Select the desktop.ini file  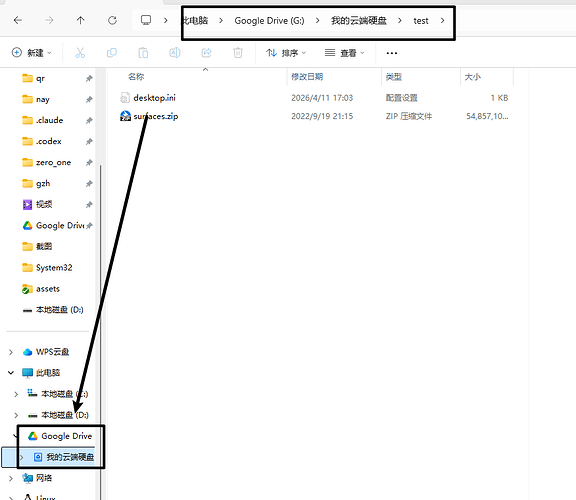154,98
